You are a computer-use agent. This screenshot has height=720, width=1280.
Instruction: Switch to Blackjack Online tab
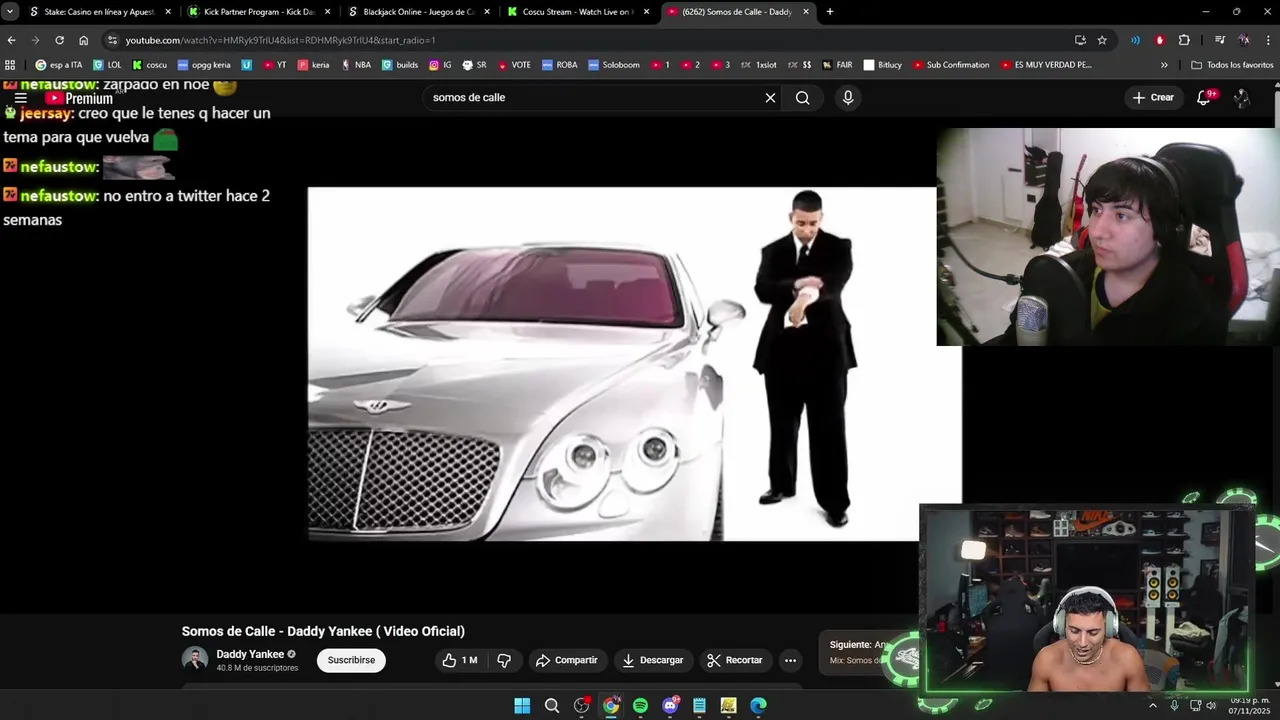click(x=417, y=12)
